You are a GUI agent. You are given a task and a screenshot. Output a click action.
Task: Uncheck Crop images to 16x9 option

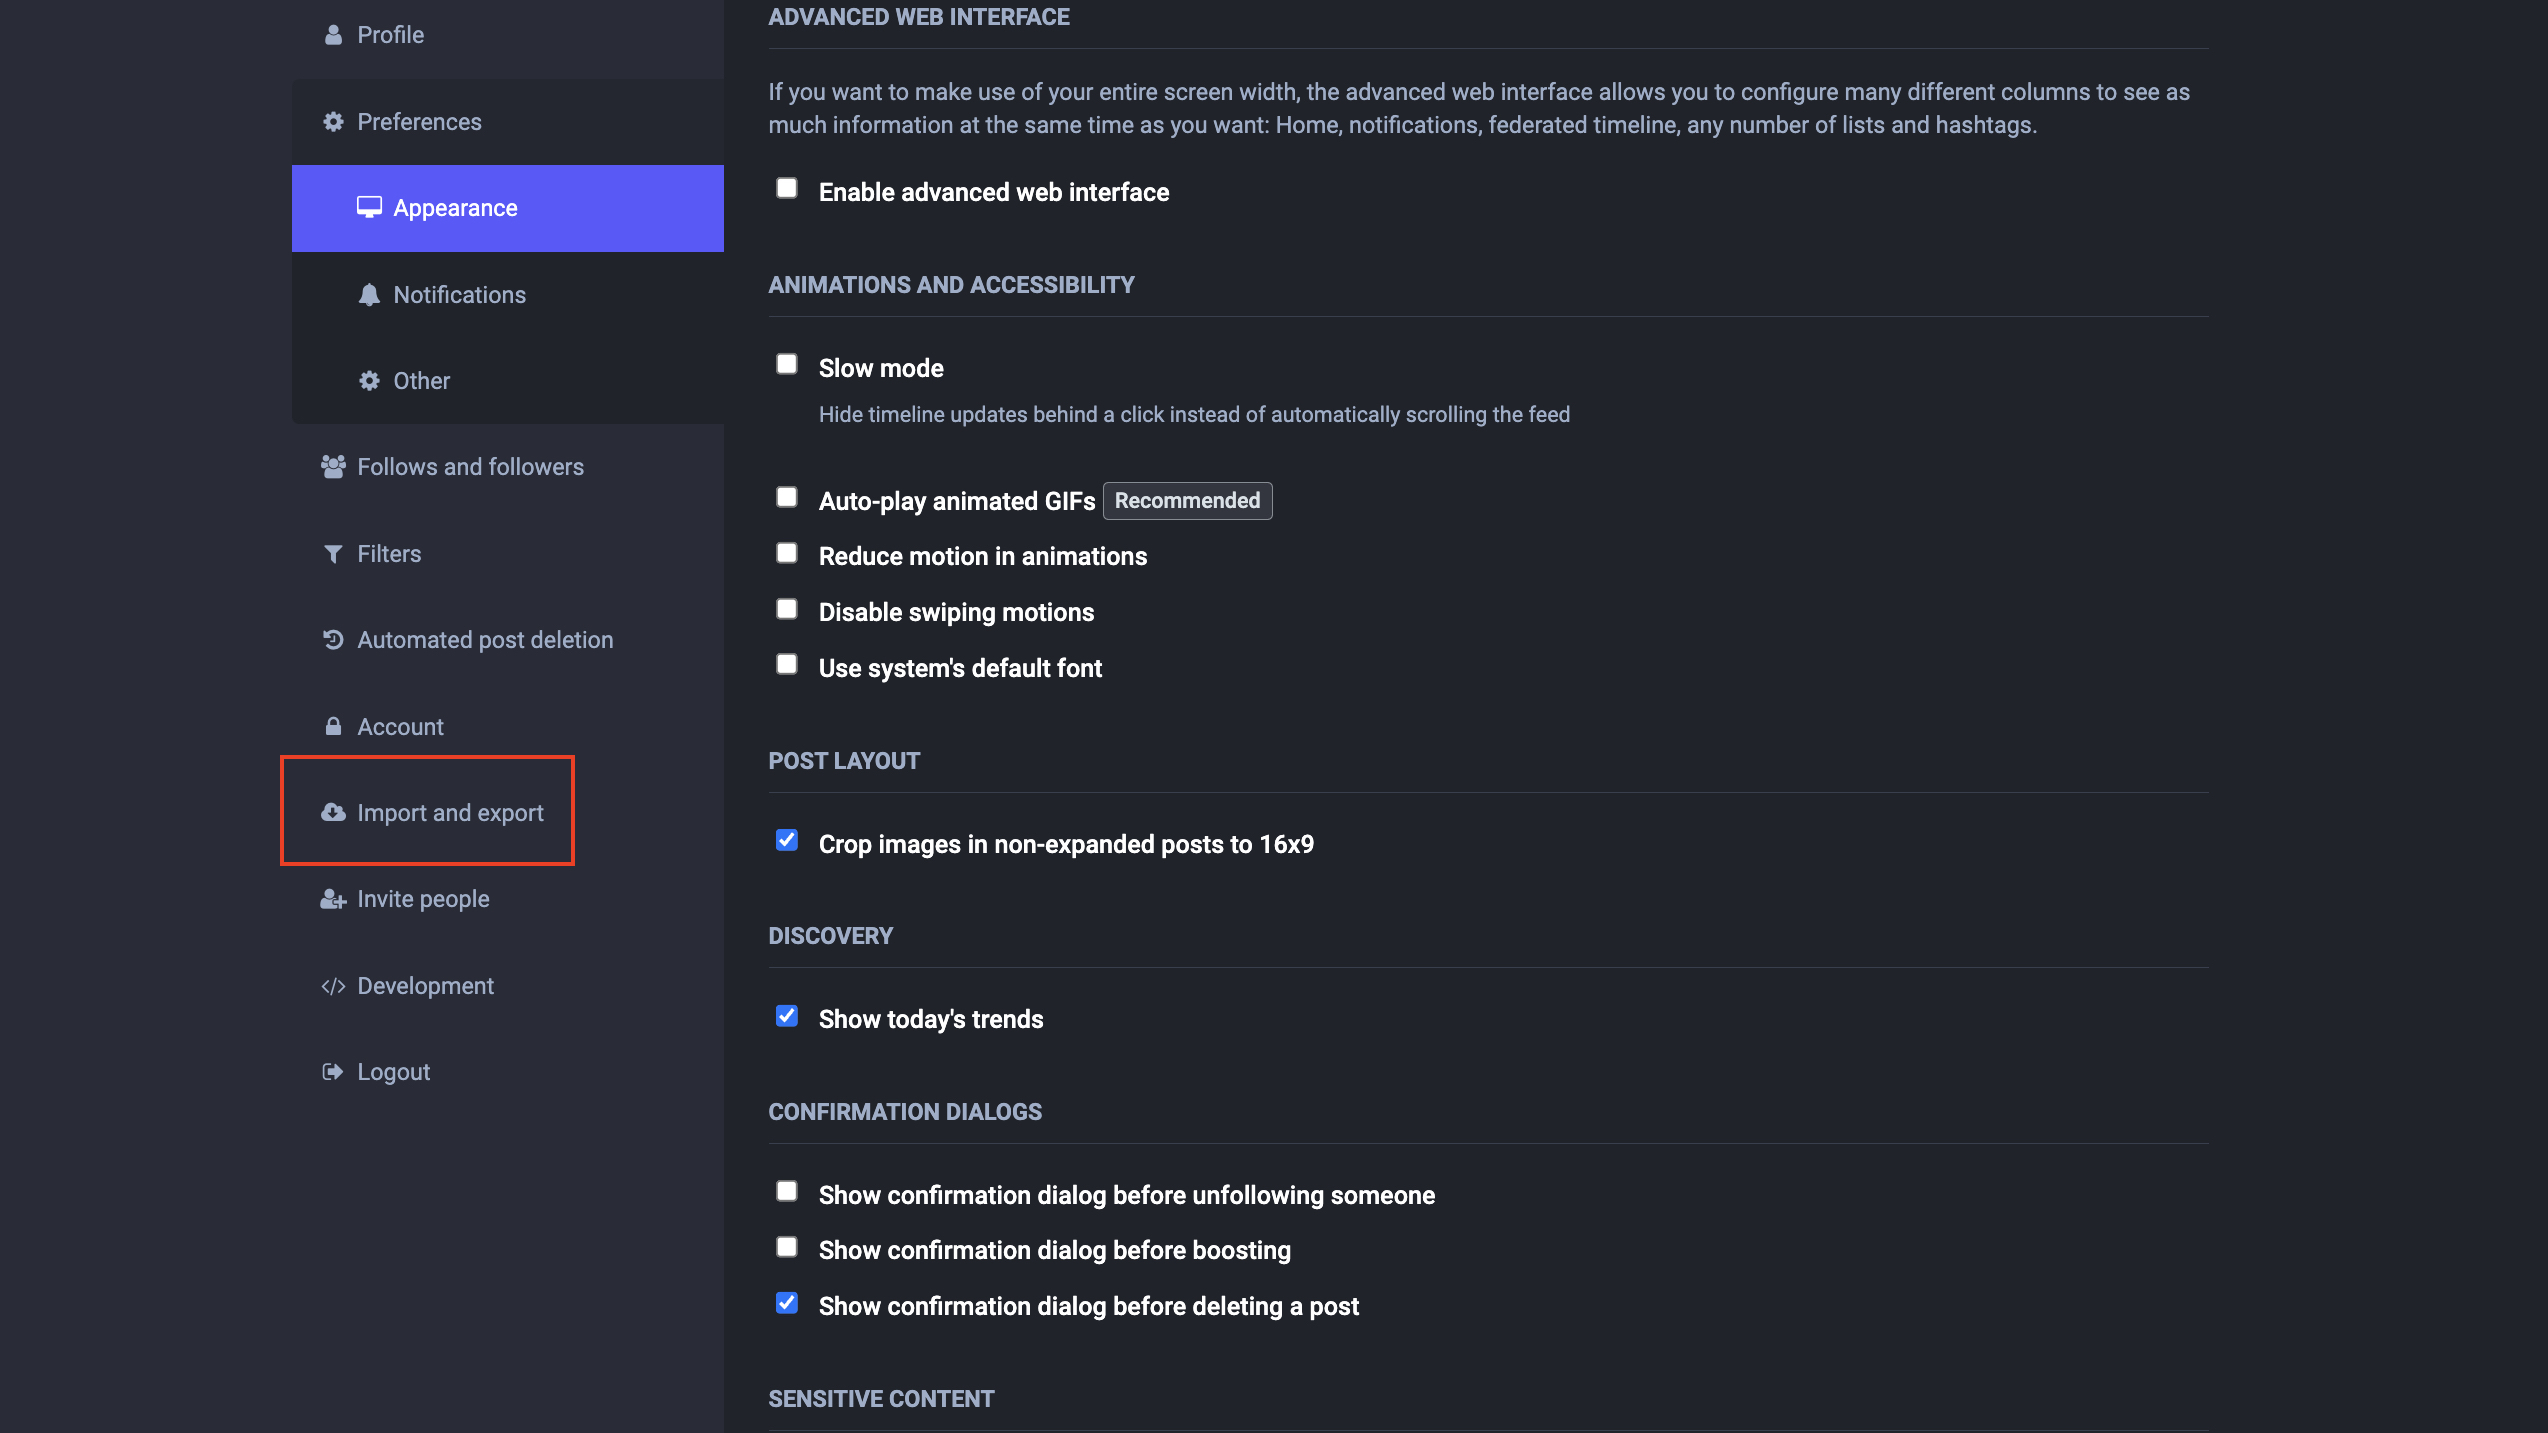[x=787, y=841]
